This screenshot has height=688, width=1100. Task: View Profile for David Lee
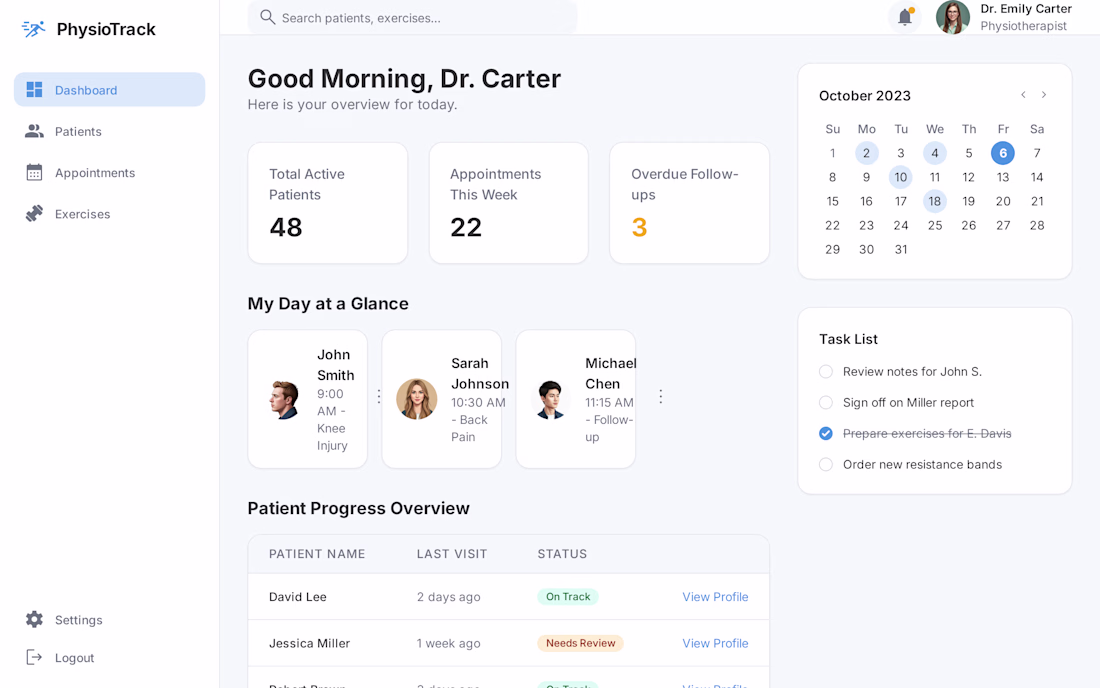pos(715,597)
